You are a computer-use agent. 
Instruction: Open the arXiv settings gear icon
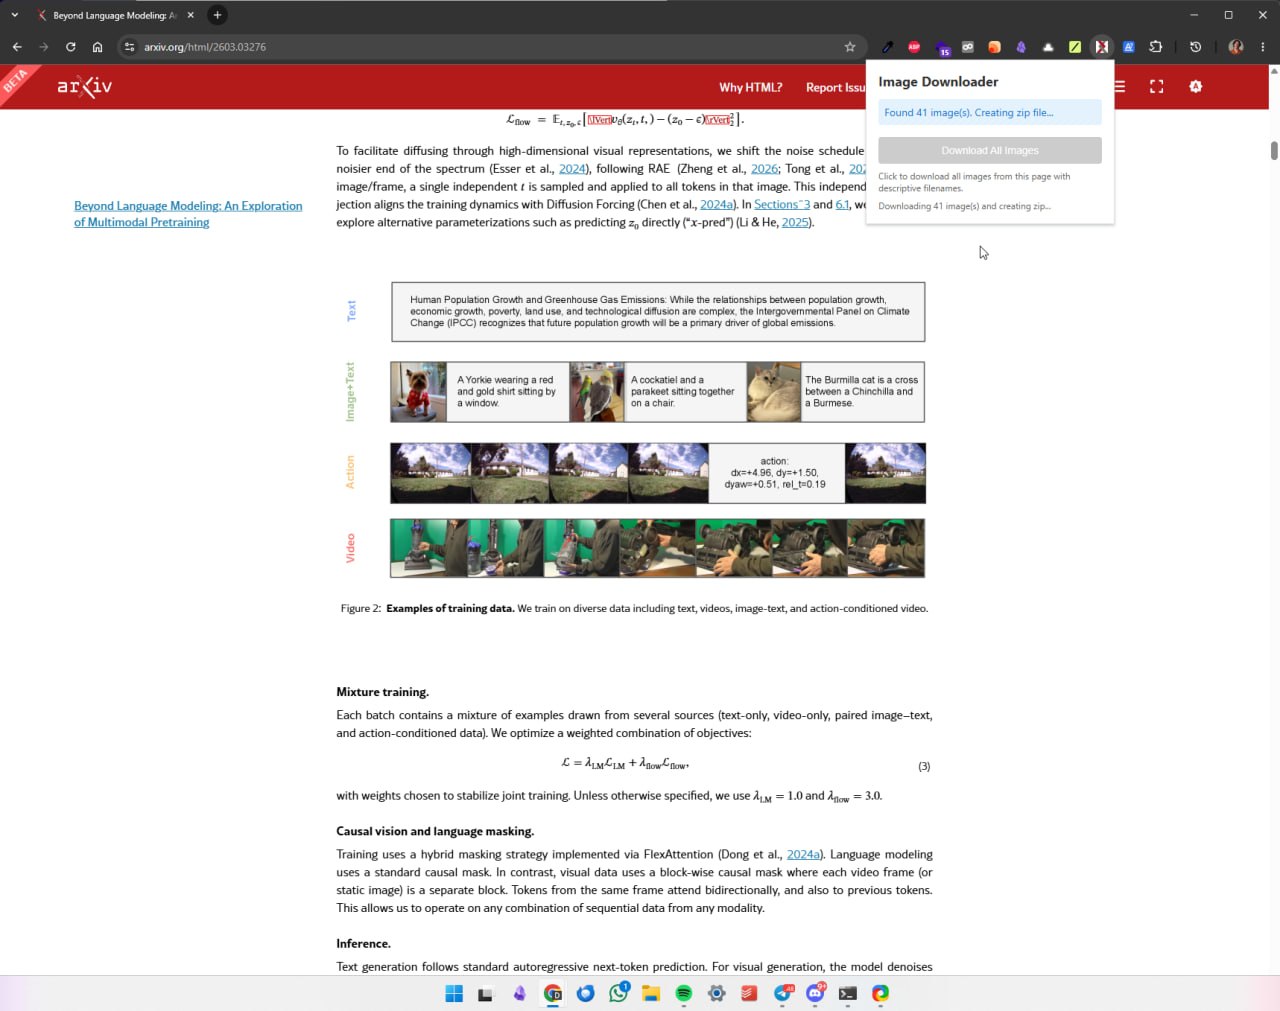(x=1195, y=87)
